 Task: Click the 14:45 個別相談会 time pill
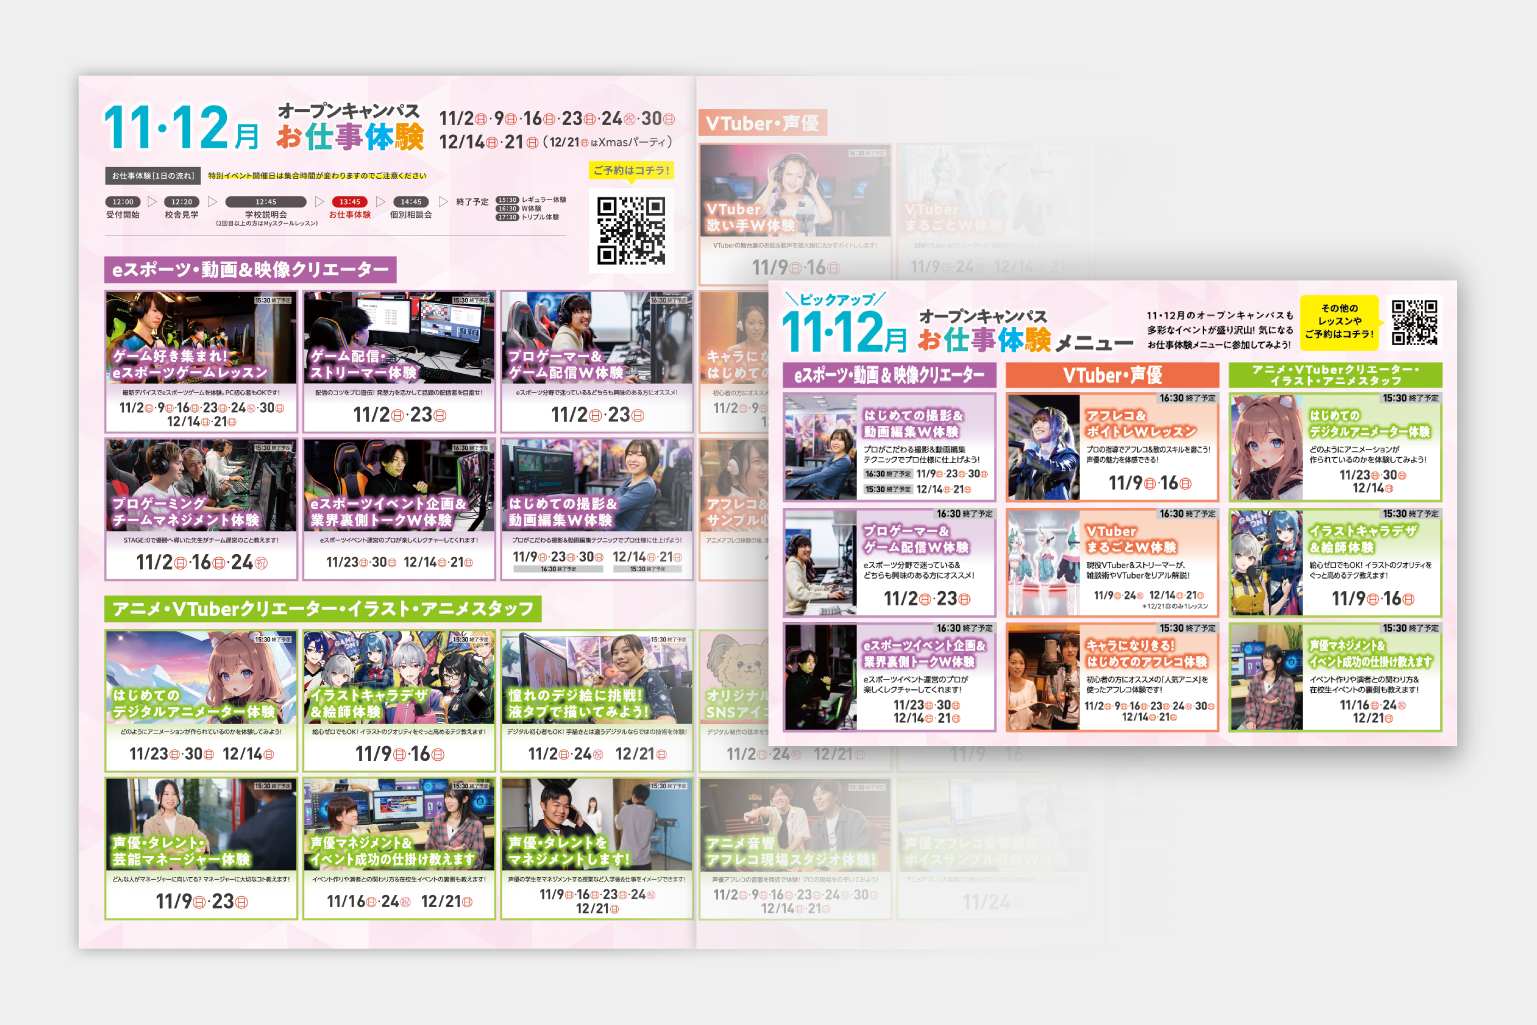pos(411,202)
